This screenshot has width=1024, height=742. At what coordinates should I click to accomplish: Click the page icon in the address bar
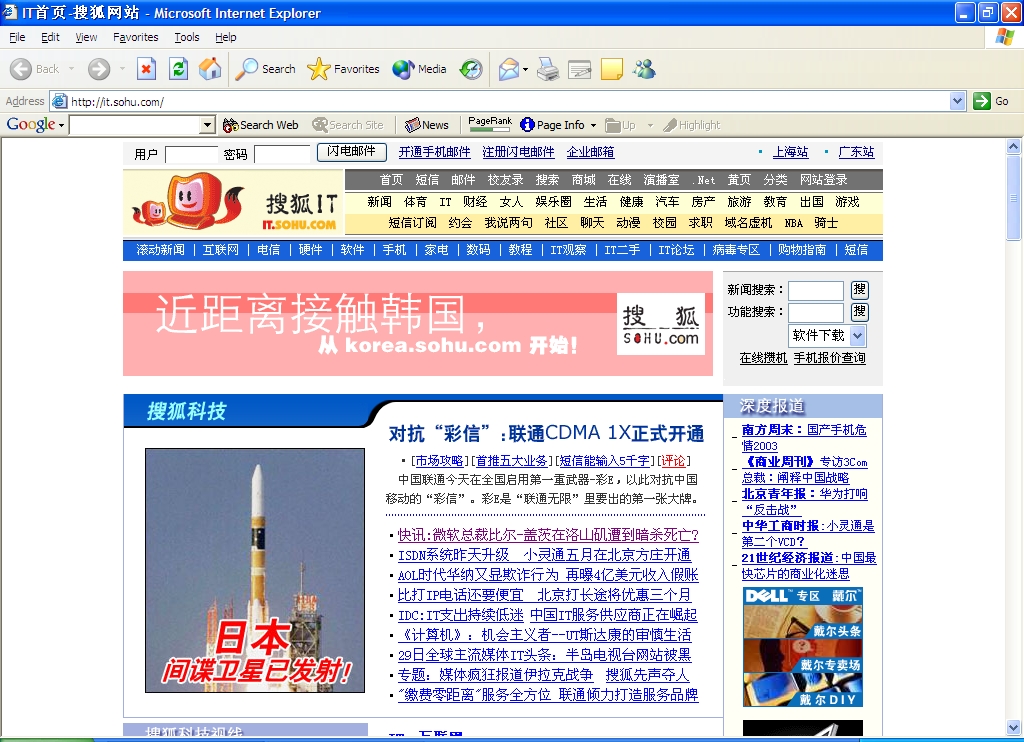tap(59, 101)
